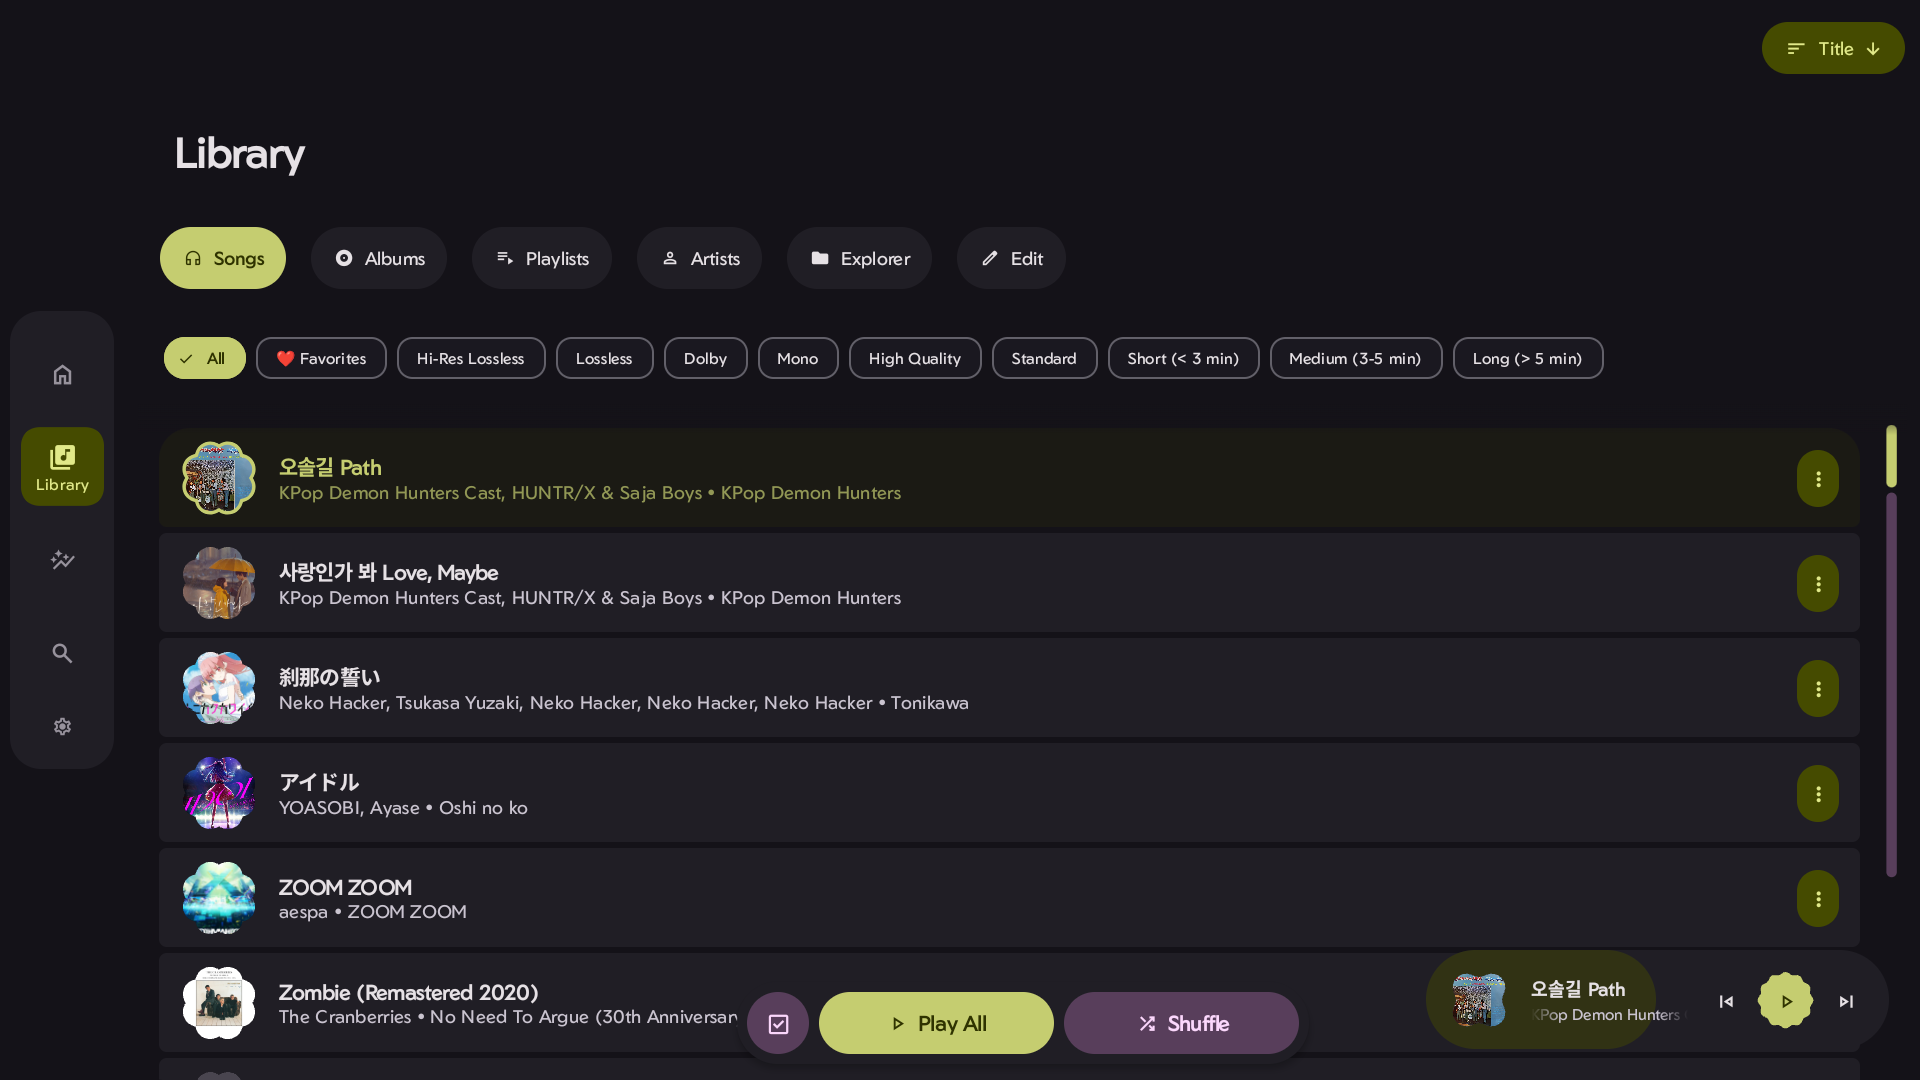Switch to the Songs tab

[x=223, y=258]
